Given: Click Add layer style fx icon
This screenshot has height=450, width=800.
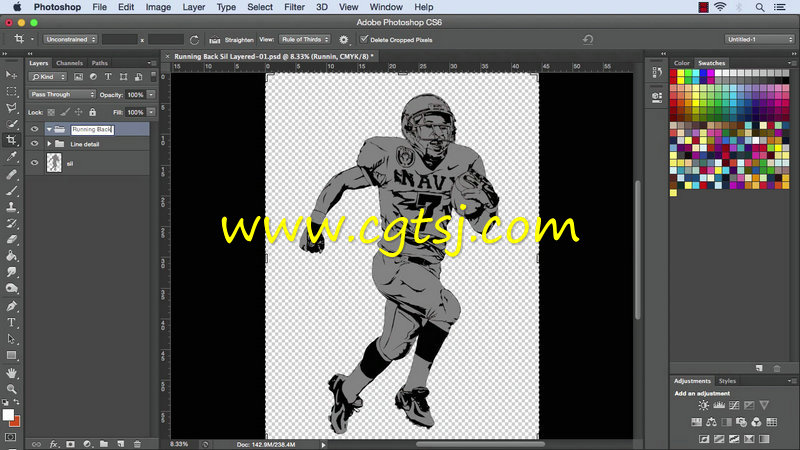Looking at the screenshot, I should pyautogui.click(x=54, y=444).
